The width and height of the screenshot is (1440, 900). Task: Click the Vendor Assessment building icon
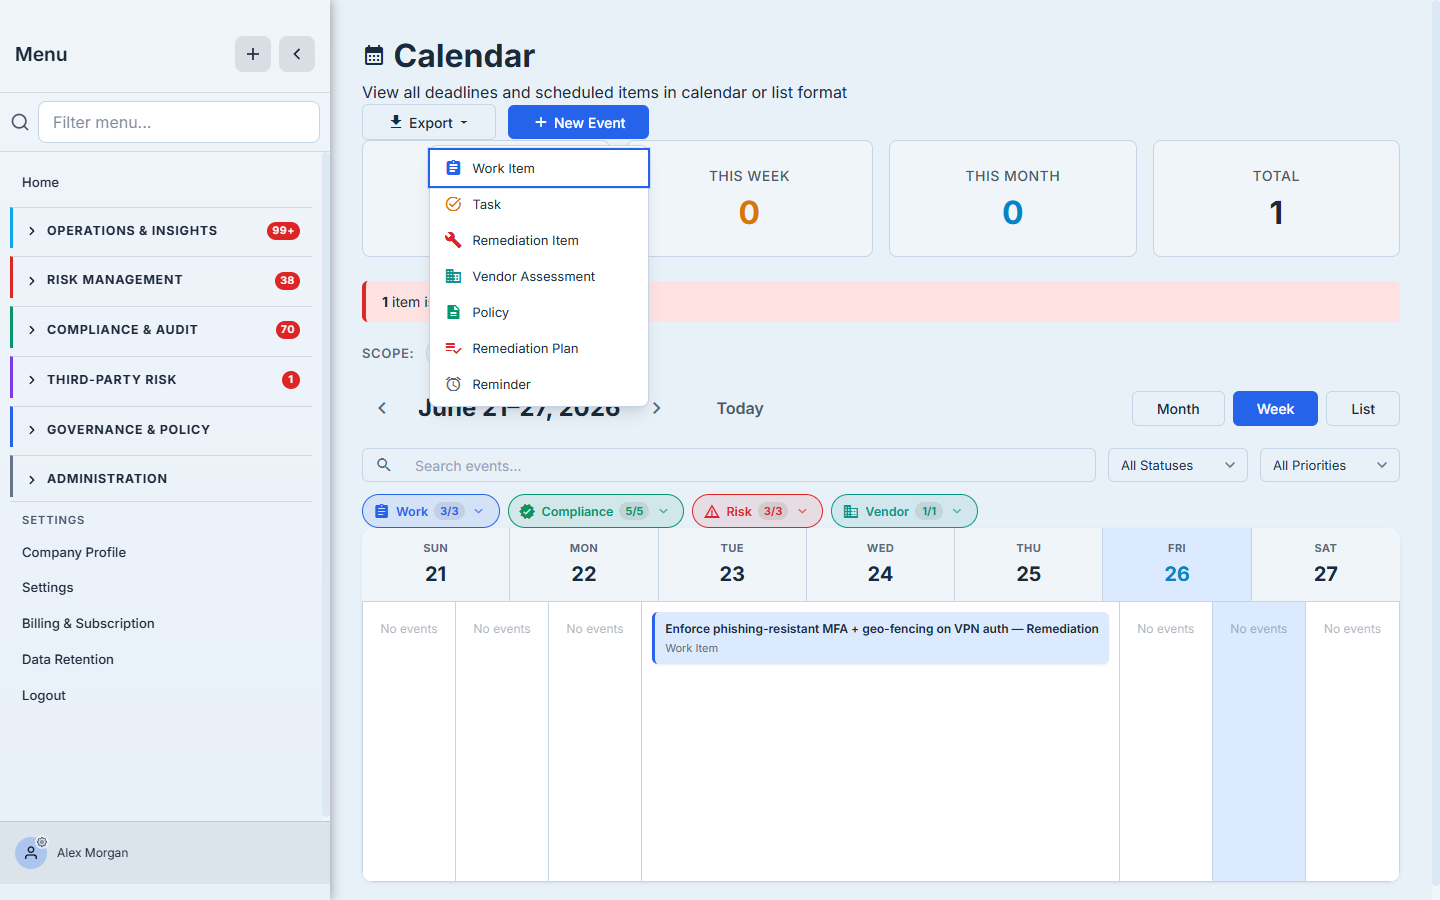pos(453,276)
